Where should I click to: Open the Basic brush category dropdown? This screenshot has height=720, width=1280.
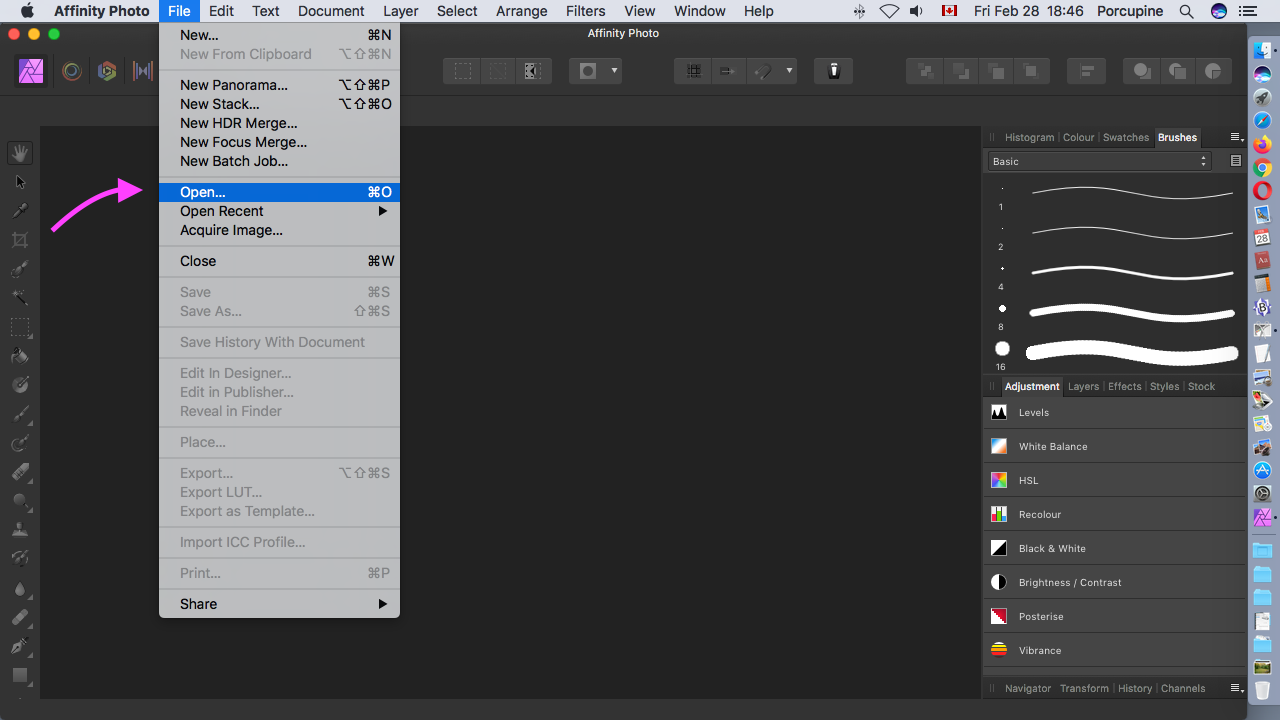tap(1099, 161)
